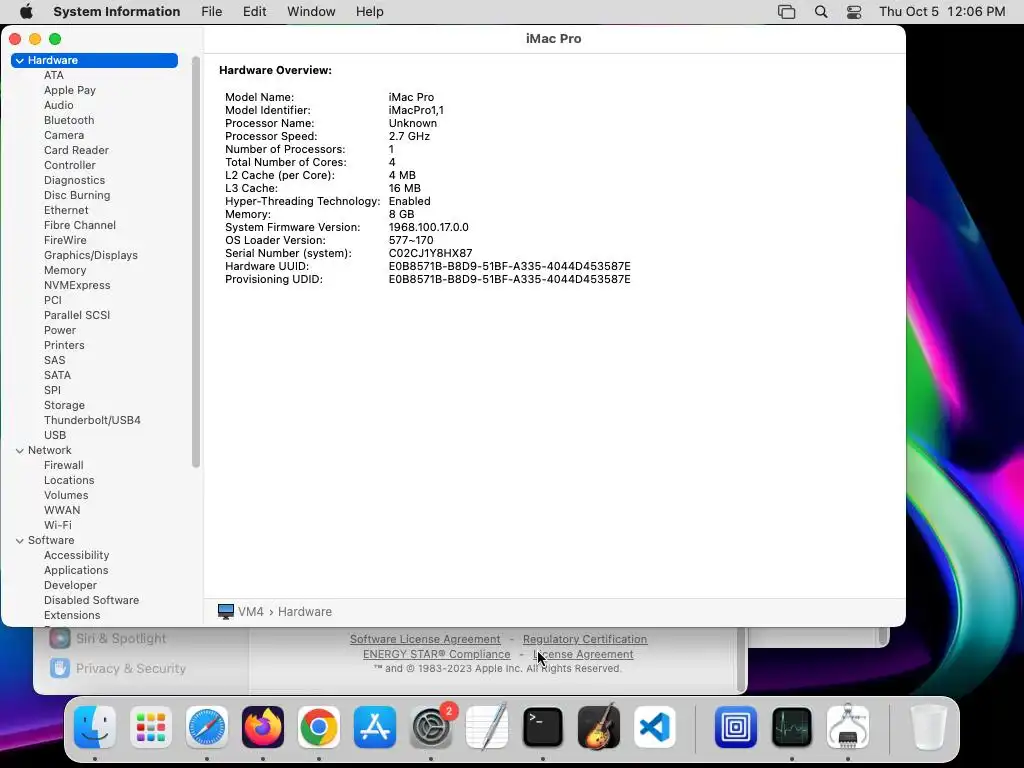Open the Edit menu
The image size is (1024, 768).
point(254,12)
